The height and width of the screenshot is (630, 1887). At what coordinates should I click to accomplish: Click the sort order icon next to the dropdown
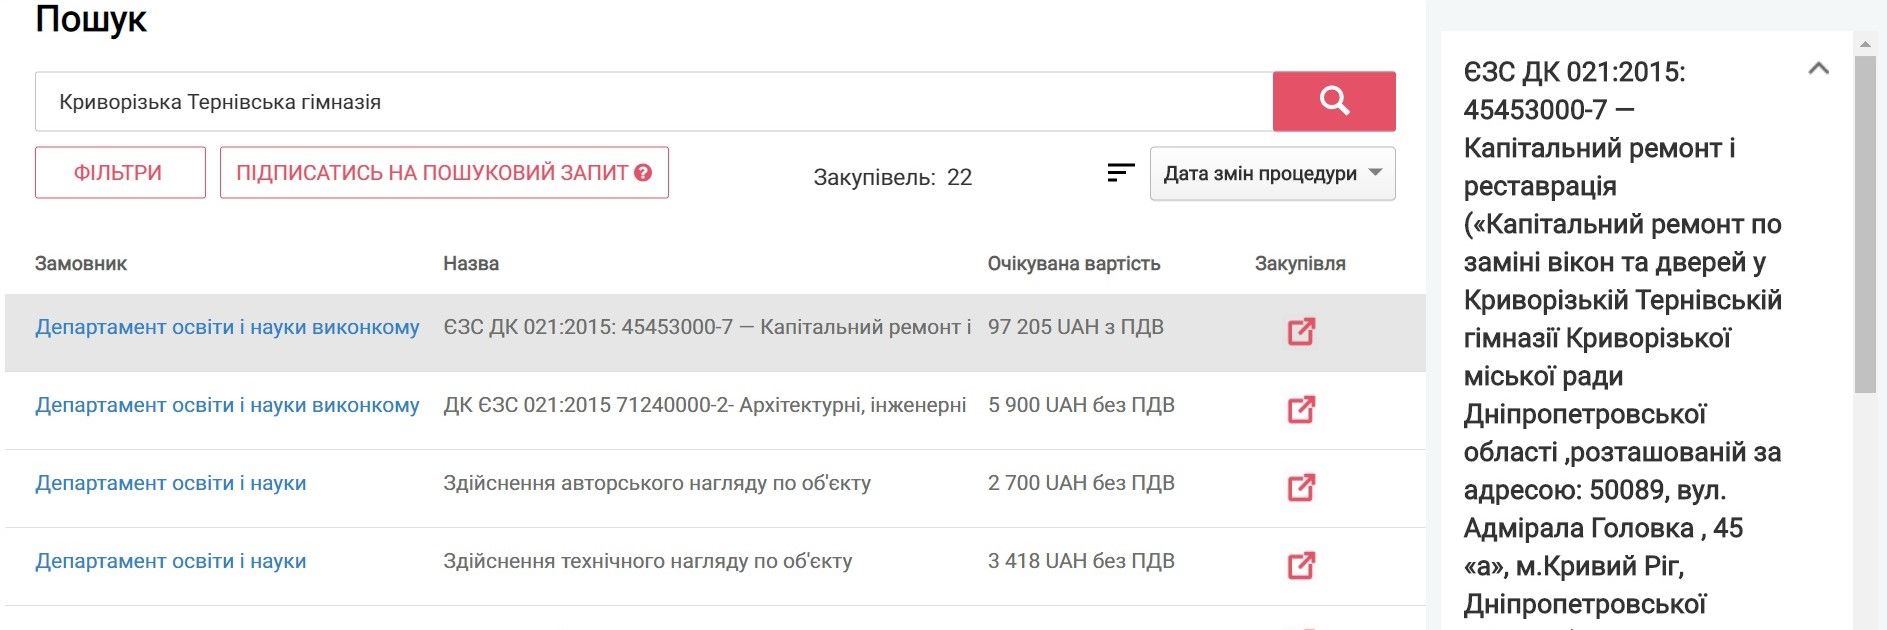[1119, 172]
